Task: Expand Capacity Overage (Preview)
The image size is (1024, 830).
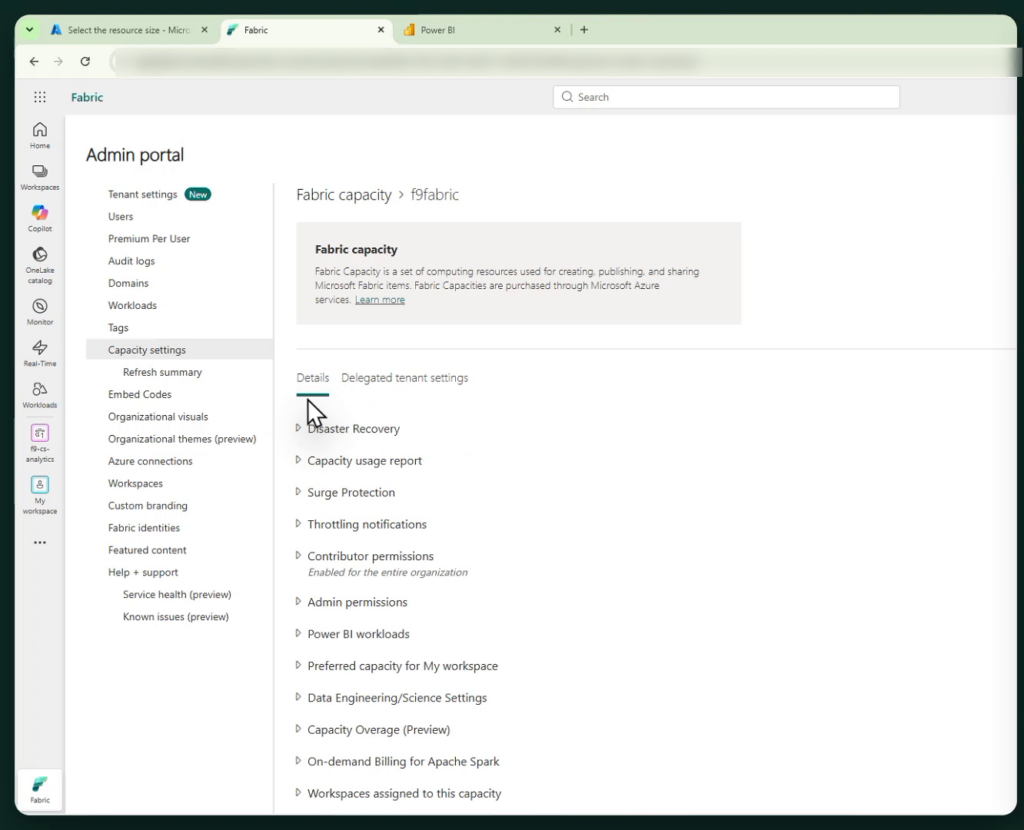Action: pyautogui.click(x=372, y=730)
